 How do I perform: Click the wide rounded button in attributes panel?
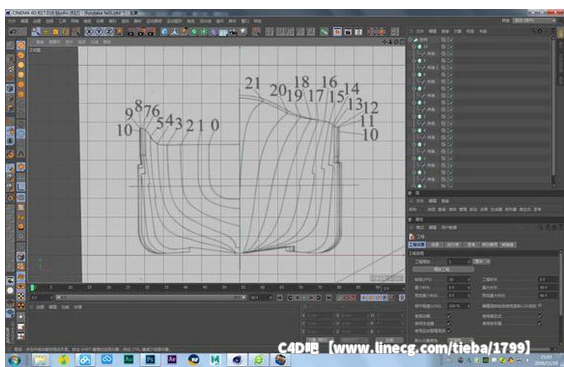[x=443, y=269]
